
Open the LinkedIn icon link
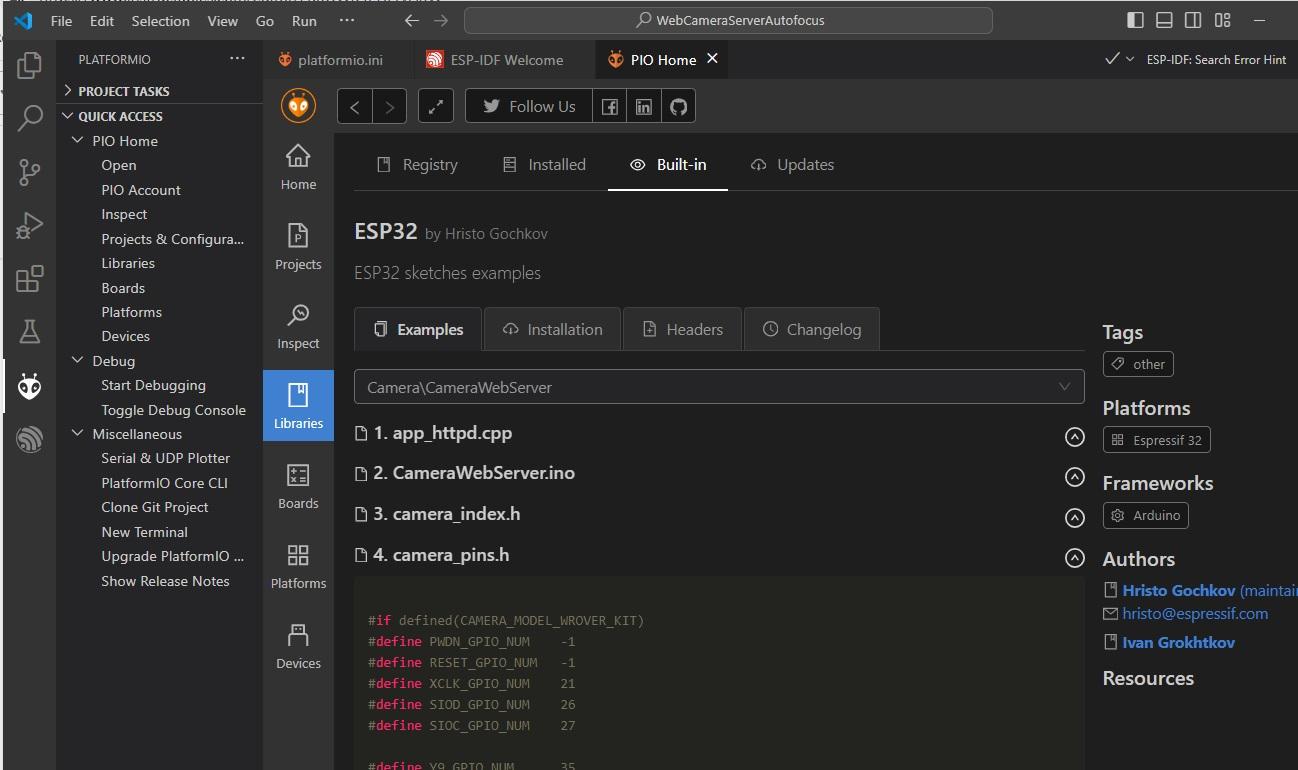click(x=643, y=107)
